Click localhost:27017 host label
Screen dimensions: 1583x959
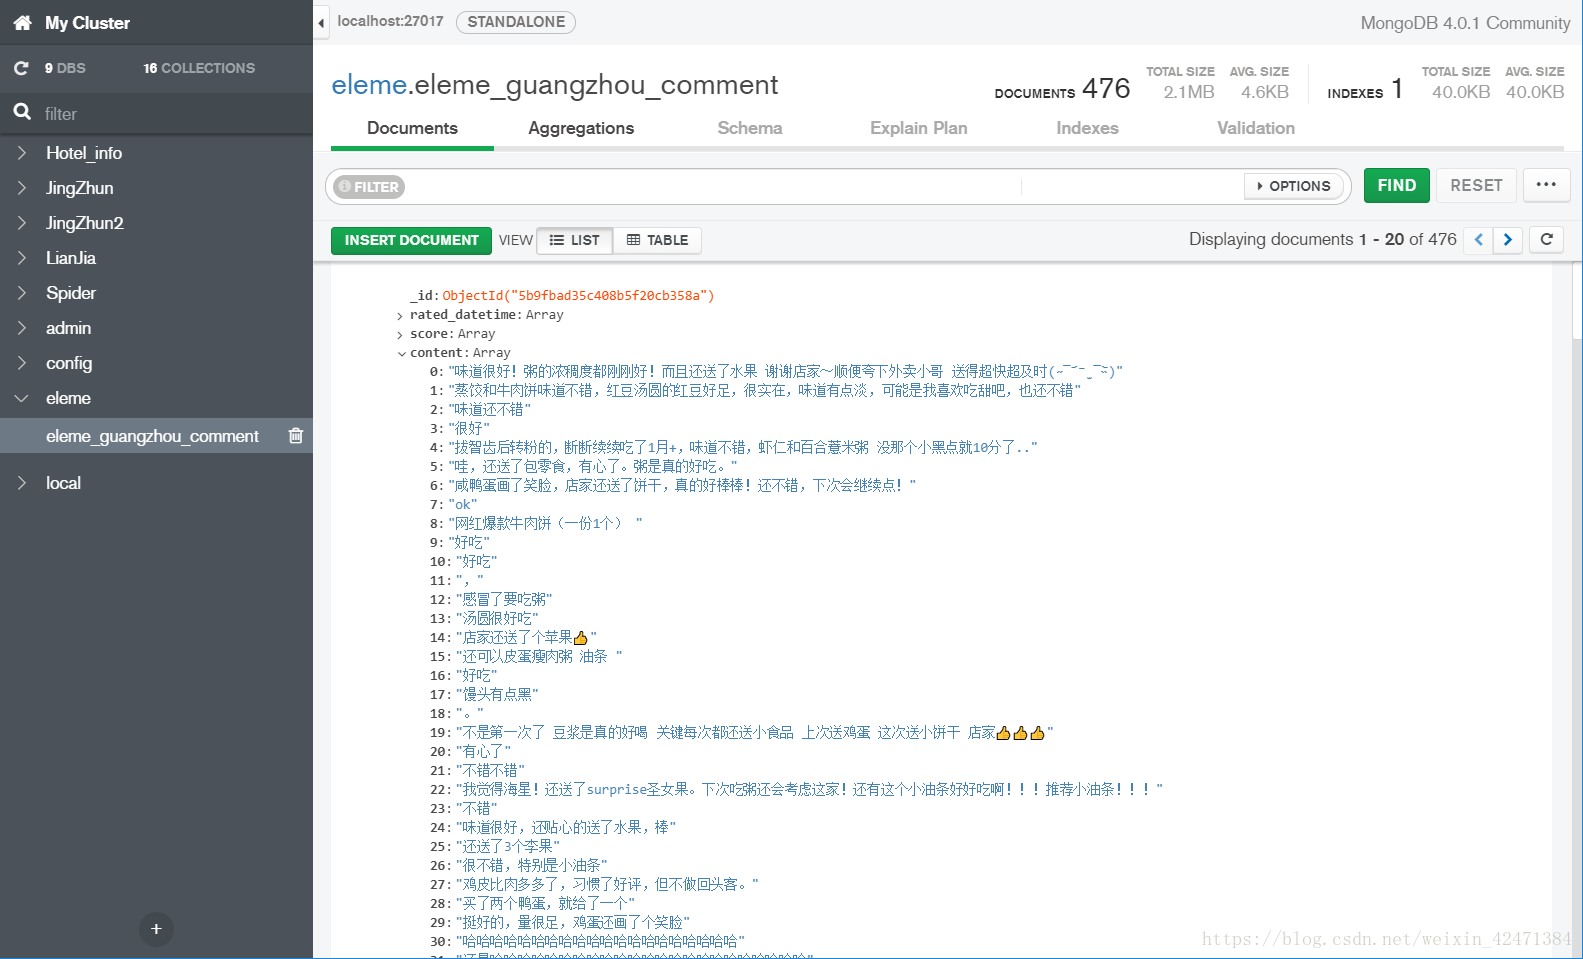[x=390, y=21]
